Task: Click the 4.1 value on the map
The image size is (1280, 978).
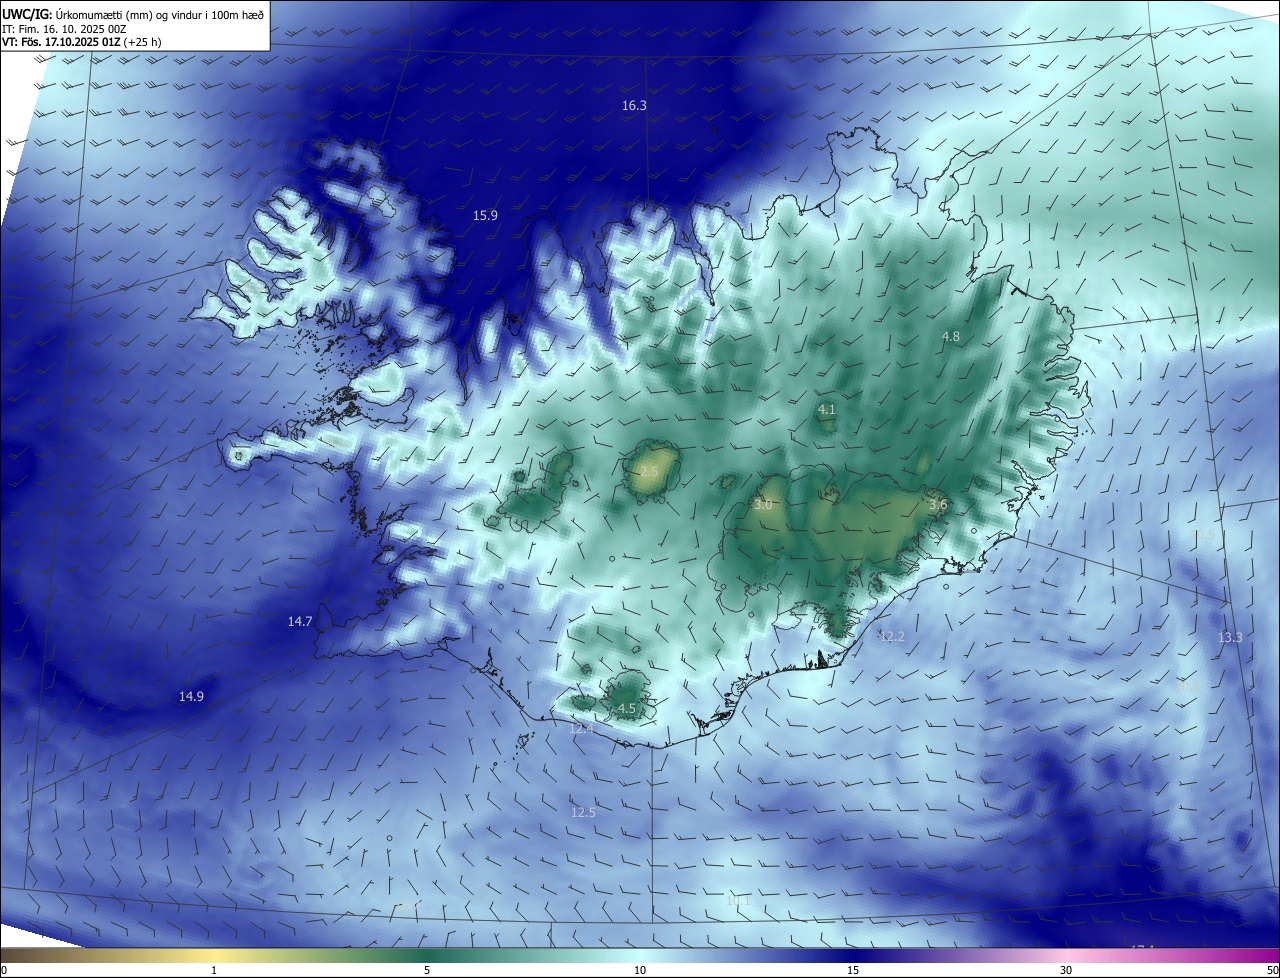Action: tap(826, 410)
